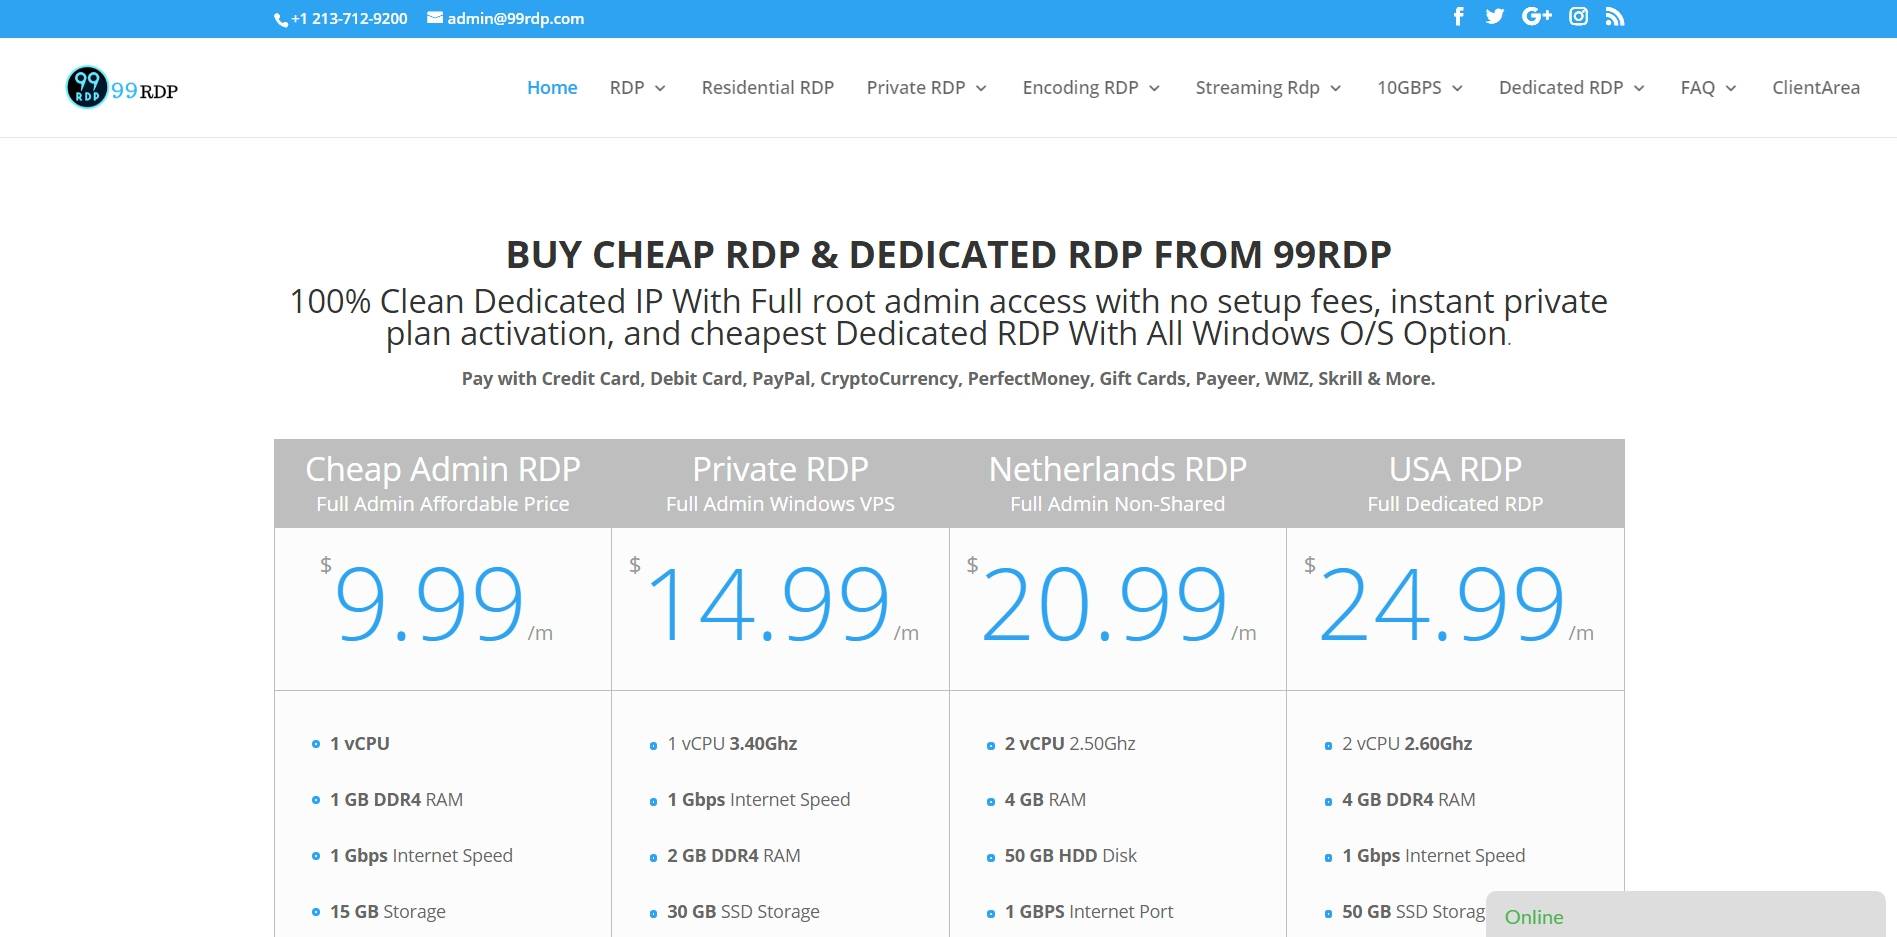
Task: Open Streaming Rdp menu item
Action: (x=1257, y=88)
